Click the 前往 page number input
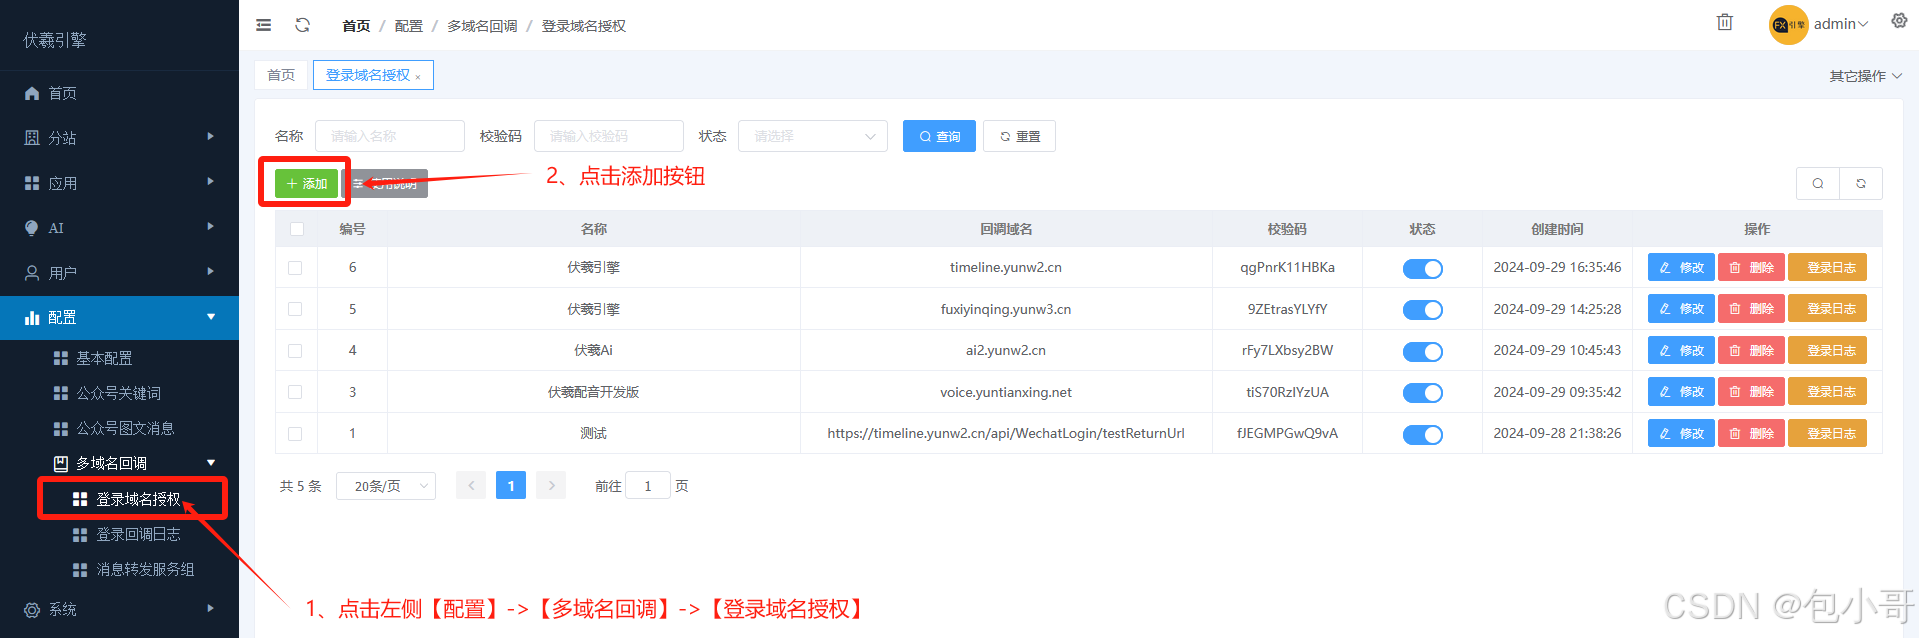Screen dimensions: 1919x638 point(648,486)
